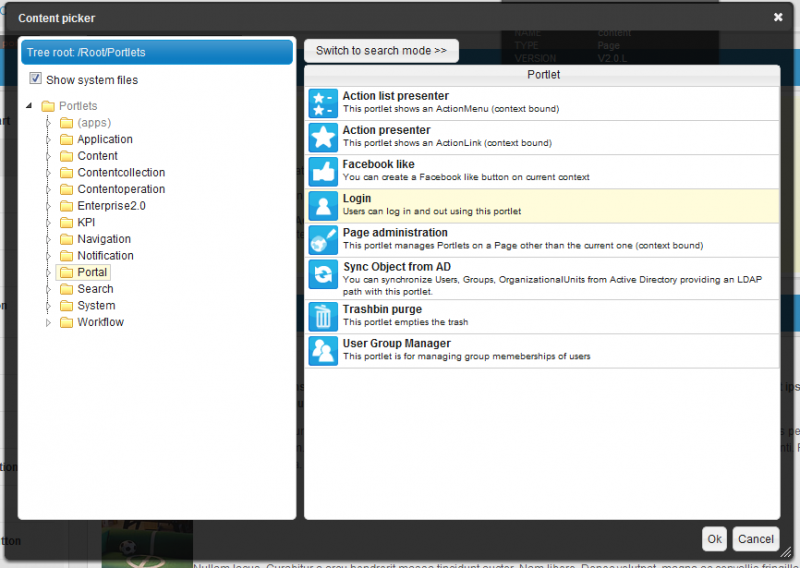Click the Action list presenter star icon
Image resolution: width=800 pixels, height=568 pixels.
point(323,103)
